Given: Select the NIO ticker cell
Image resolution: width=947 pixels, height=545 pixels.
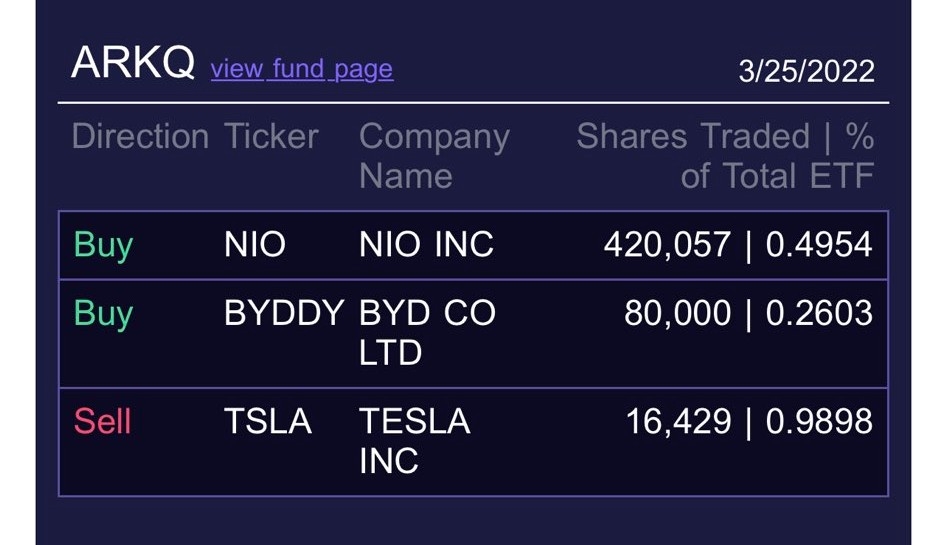Looking at the screenshot, I should click(x=255, y=245).
